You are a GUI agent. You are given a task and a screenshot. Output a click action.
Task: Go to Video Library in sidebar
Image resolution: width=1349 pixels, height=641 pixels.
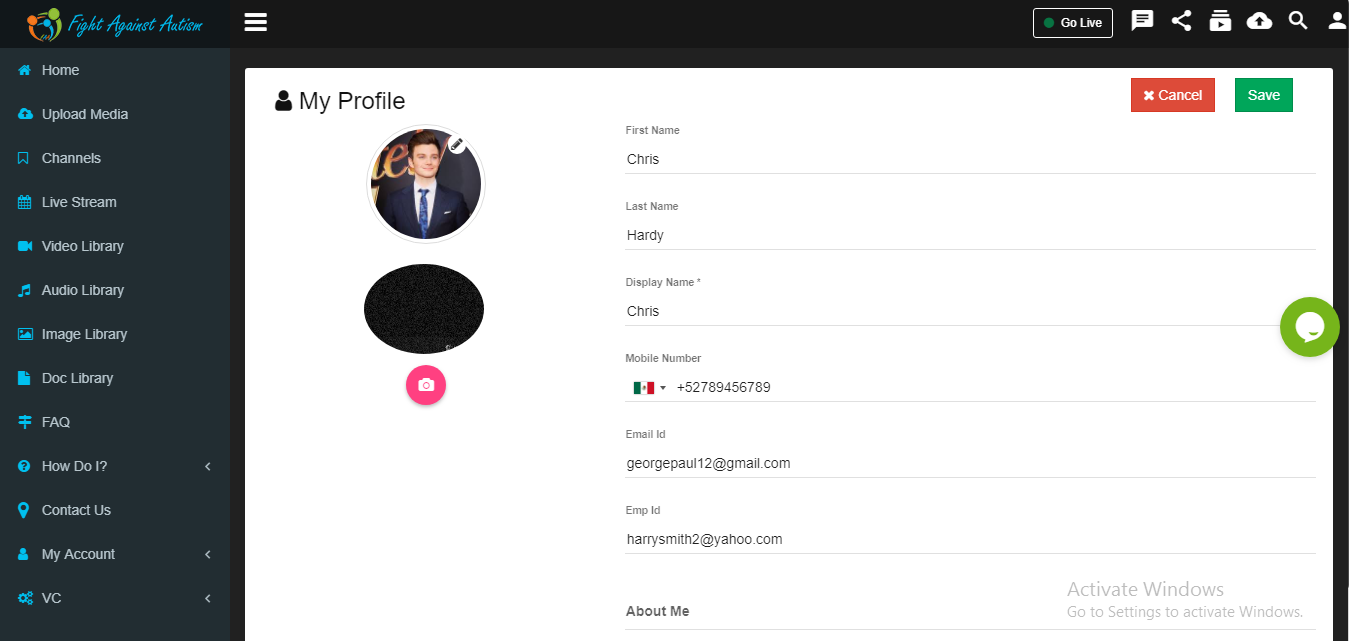[115, 246]
